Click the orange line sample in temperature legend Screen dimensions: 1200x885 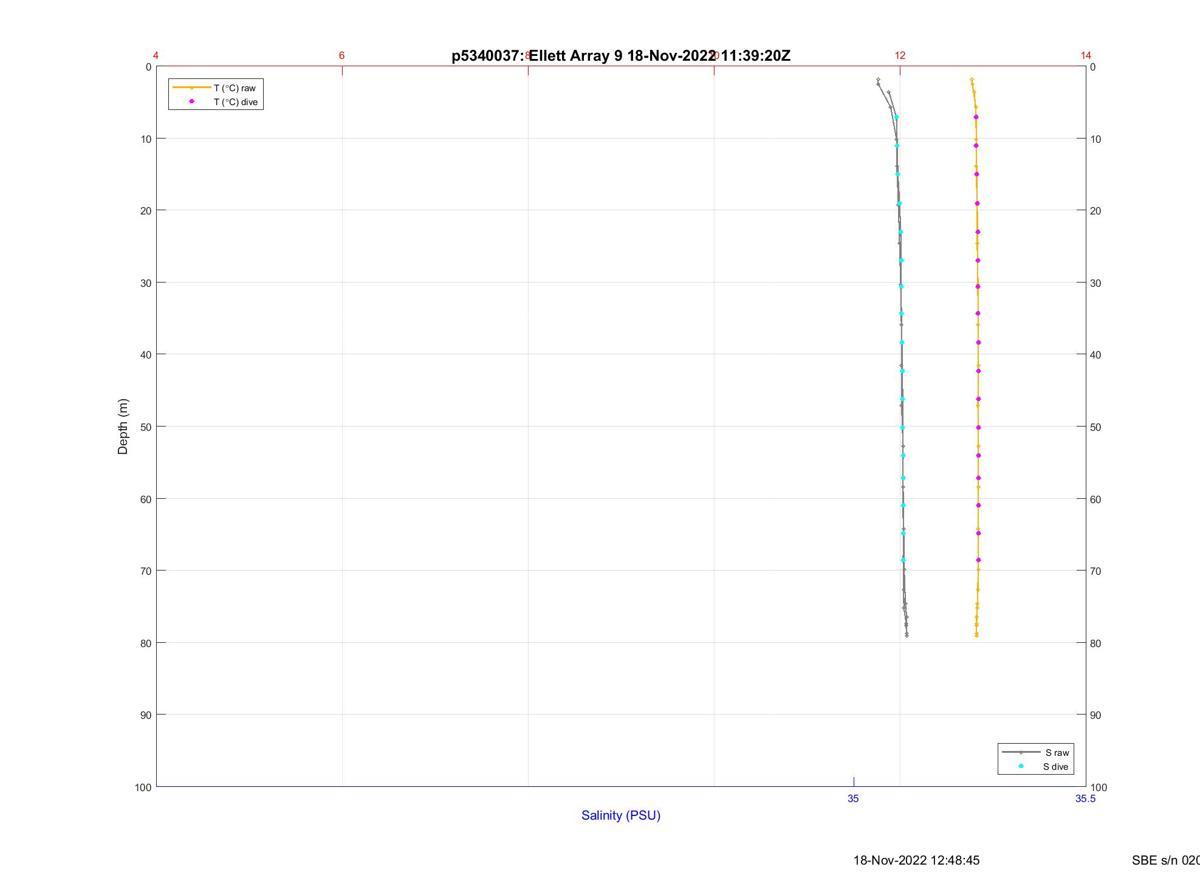[x=191, y=88]
